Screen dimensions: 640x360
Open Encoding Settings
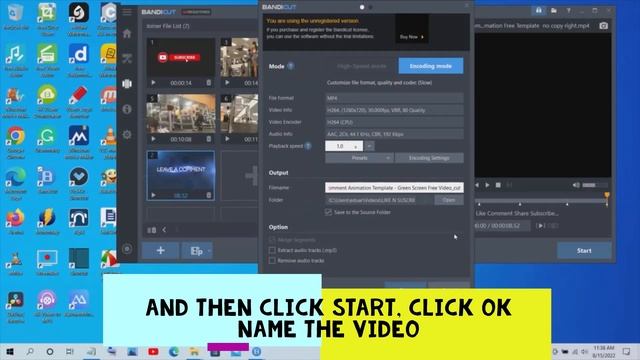click(x=429, y=158)
